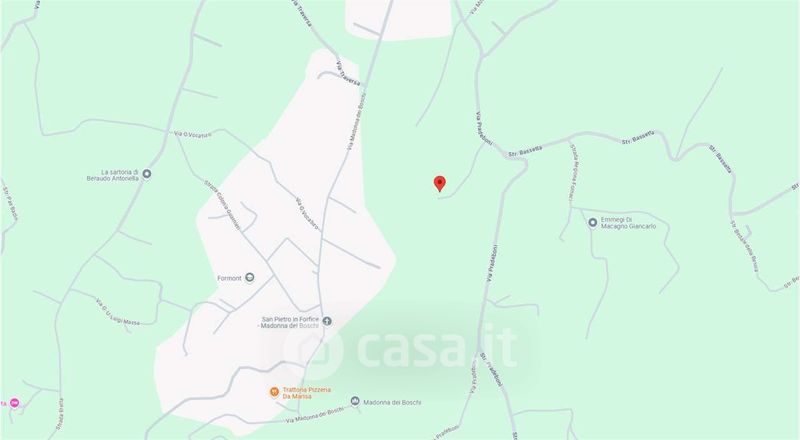Click the San Pietro in Forfice church icon

pos(327,321)
